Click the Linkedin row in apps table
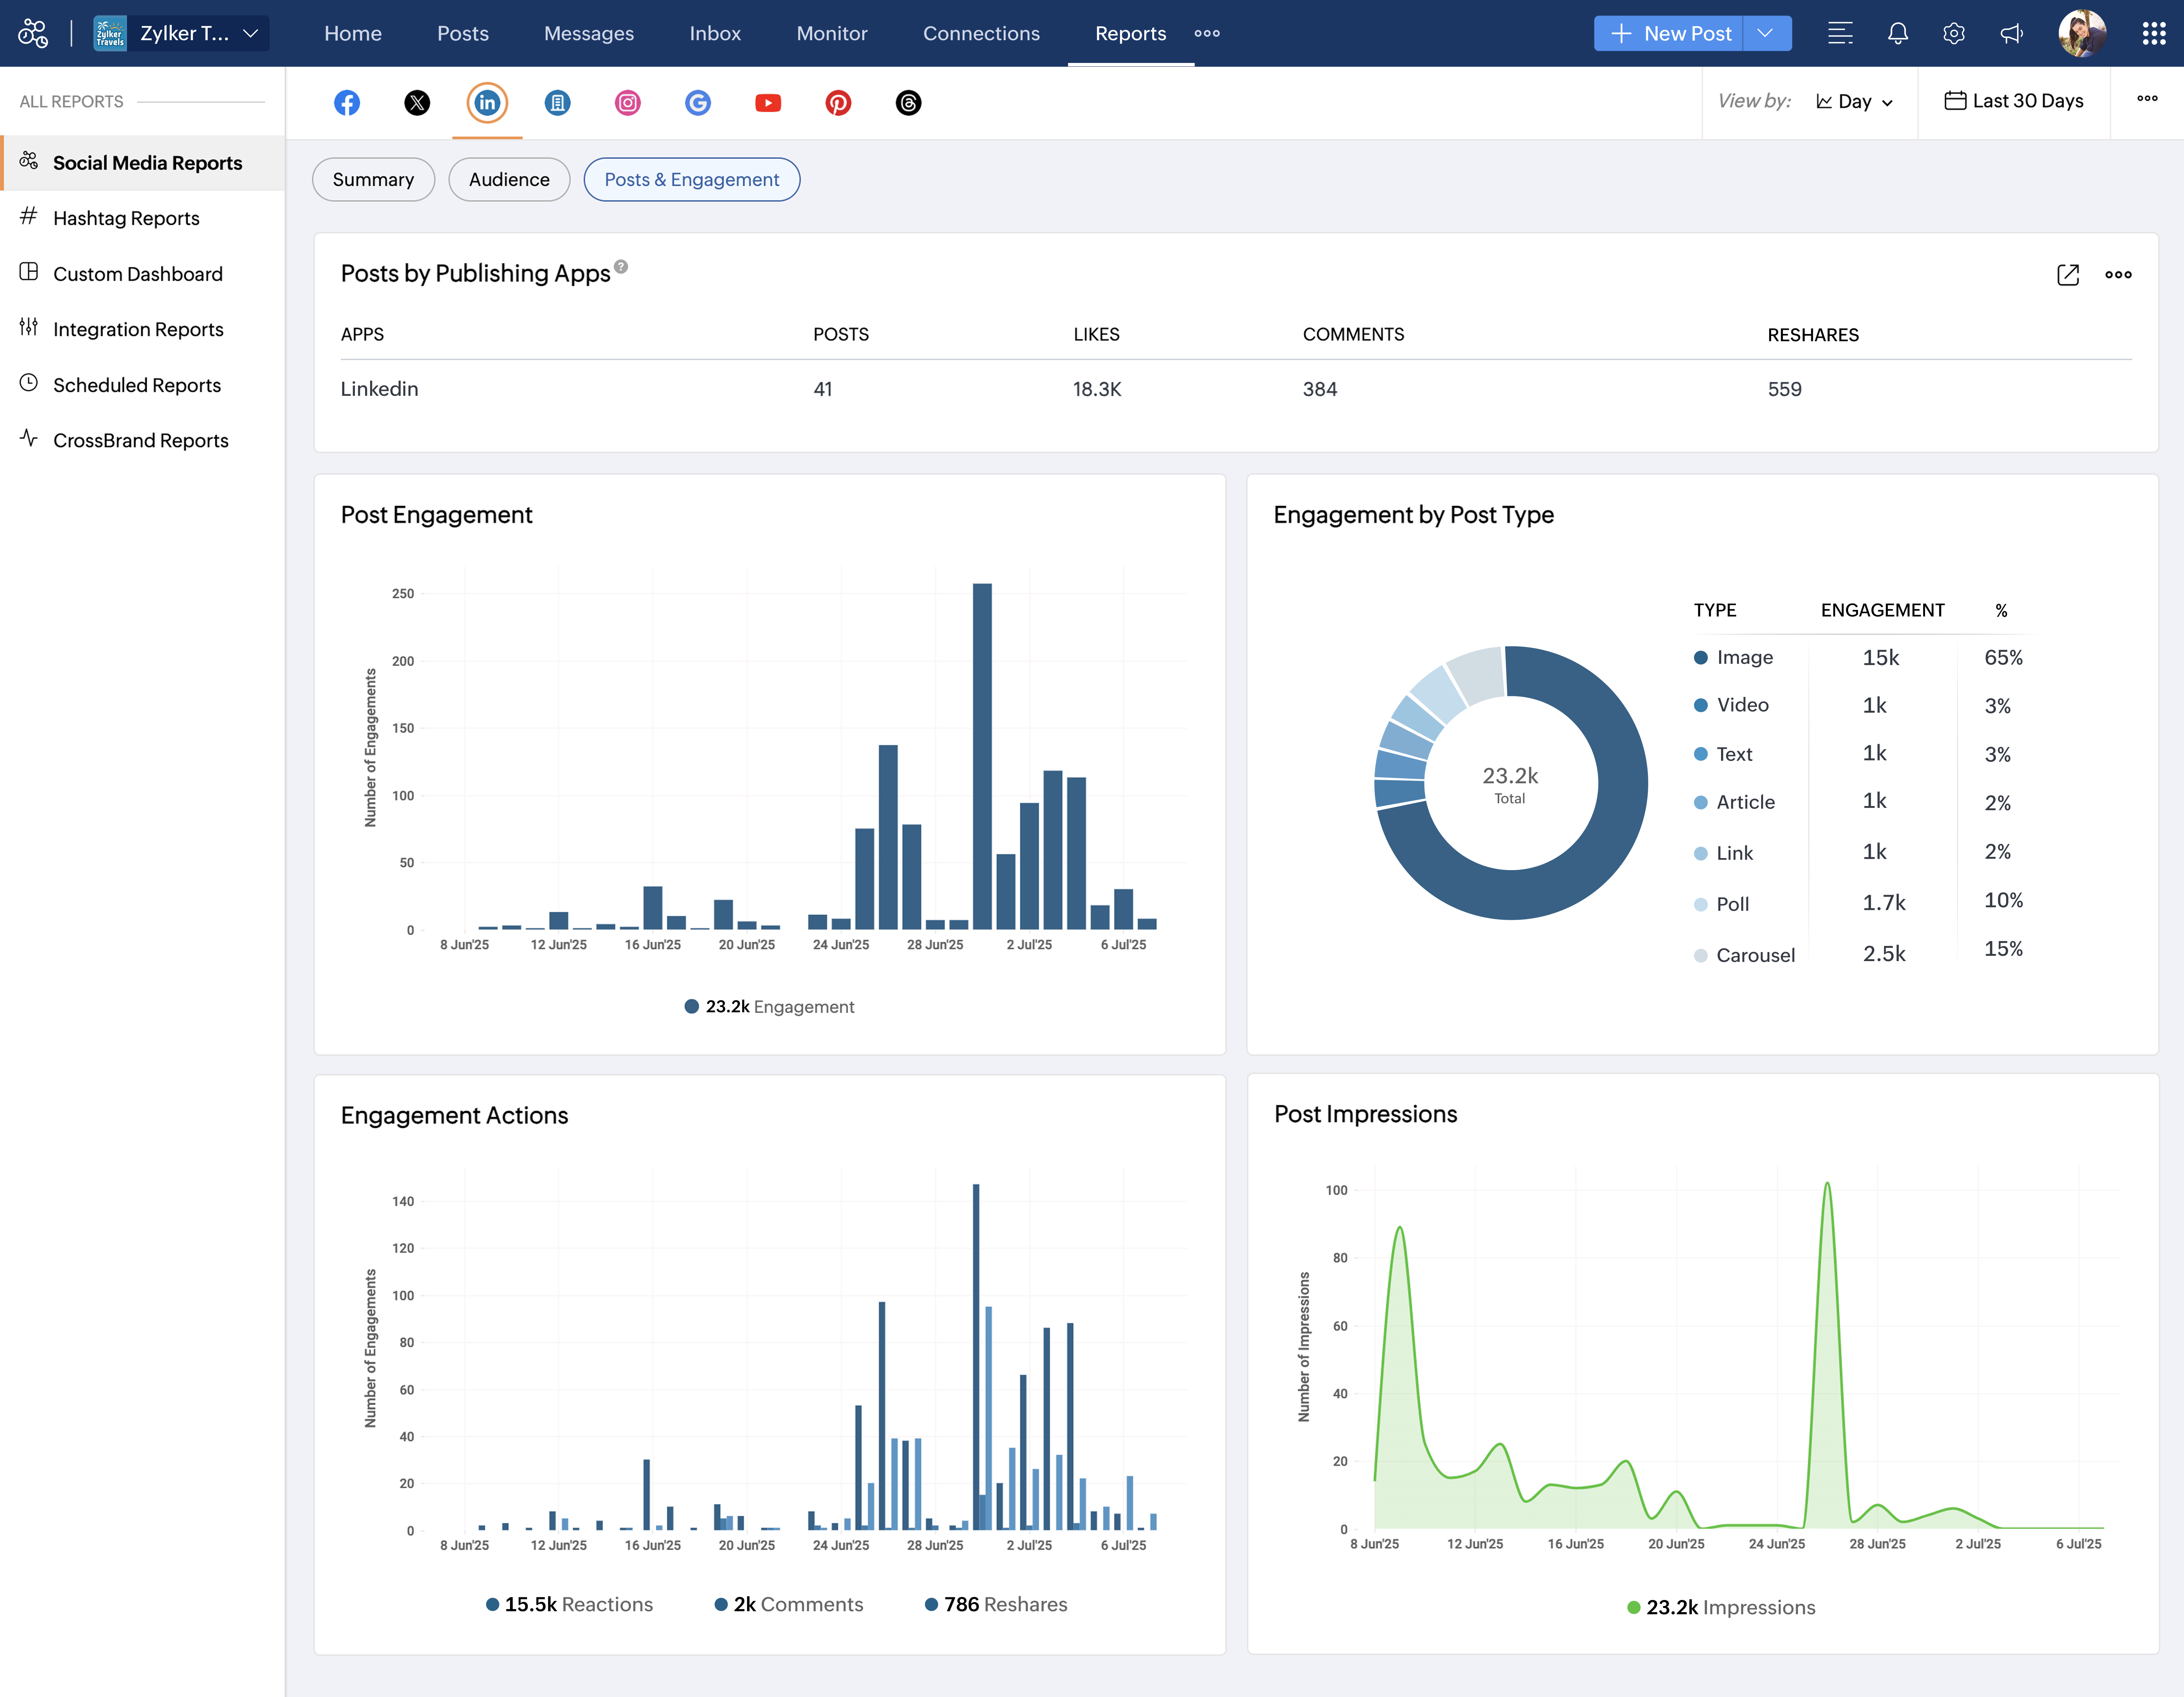 1236,389
